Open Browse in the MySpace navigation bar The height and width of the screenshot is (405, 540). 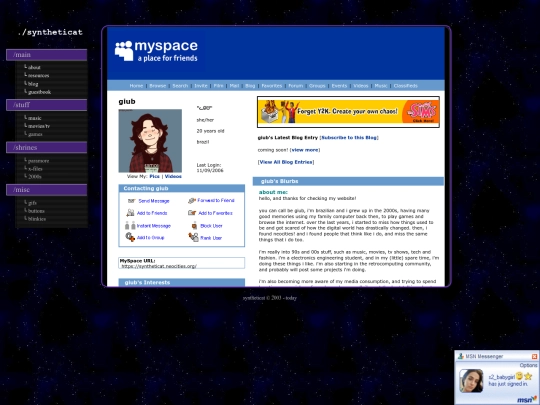pyautogui.click(x=158, y=86)
